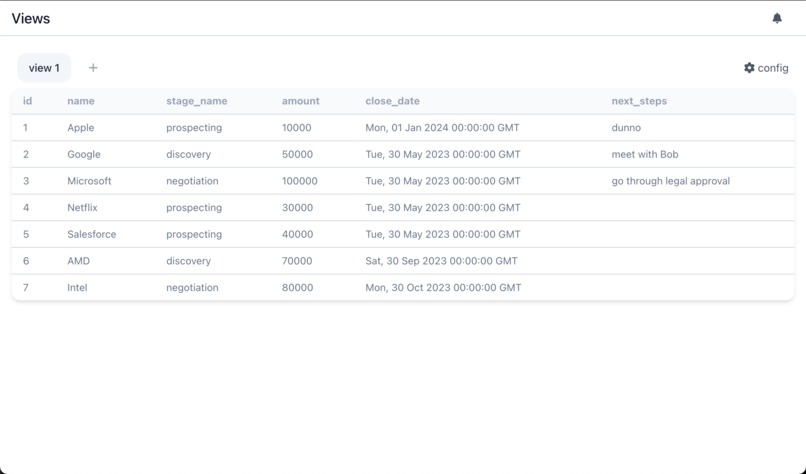Click the 80000 amount value
Image resolution: width=806 pixels, height=474 pixels.
[x=297, y=288]
